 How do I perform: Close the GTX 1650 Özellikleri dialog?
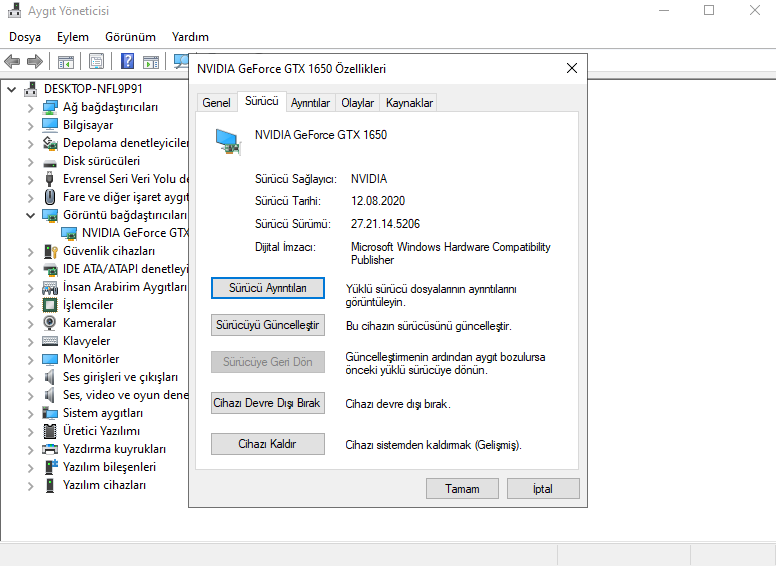coord(572,68)
